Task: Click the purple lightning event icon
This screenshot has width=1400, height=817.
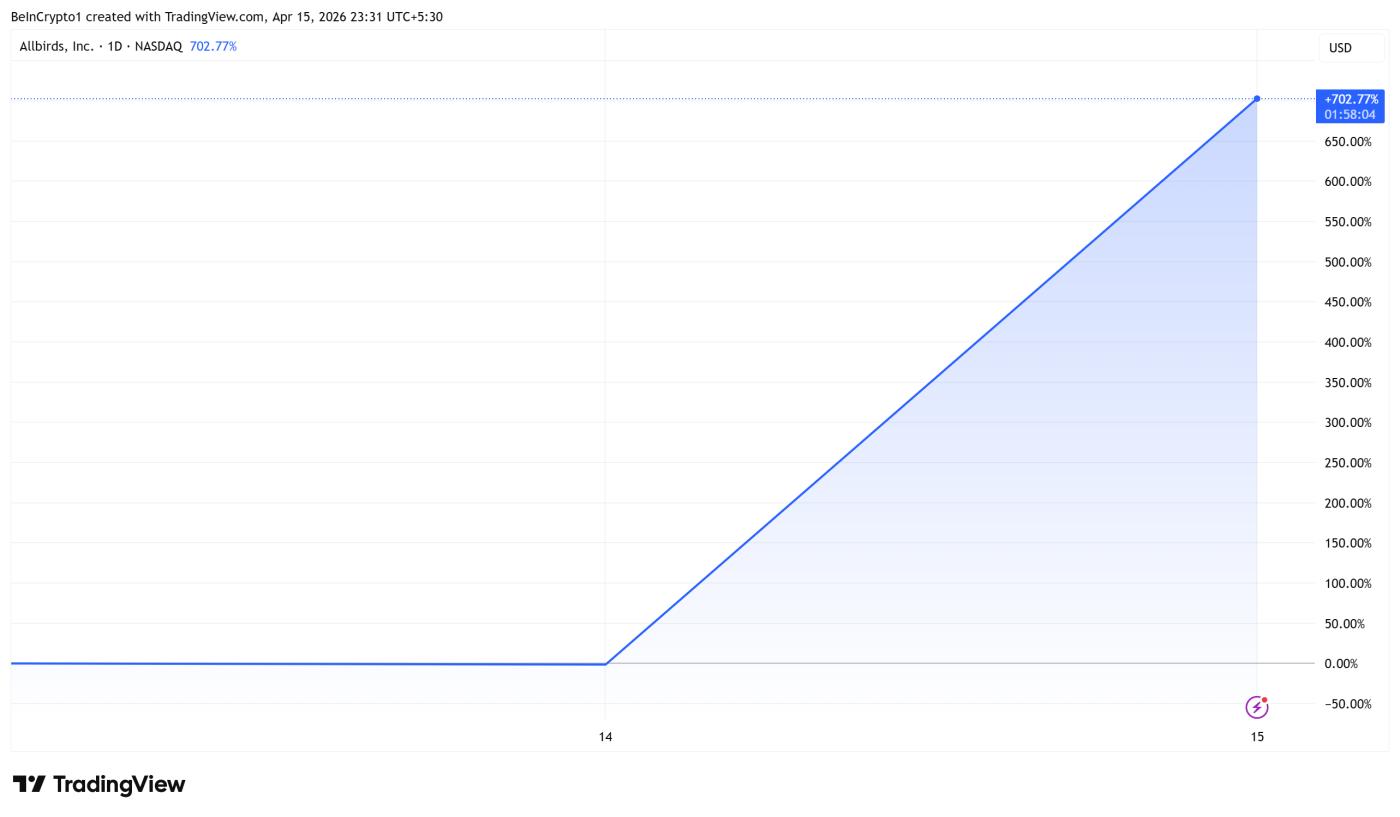Action: [x=1257, y=707]
